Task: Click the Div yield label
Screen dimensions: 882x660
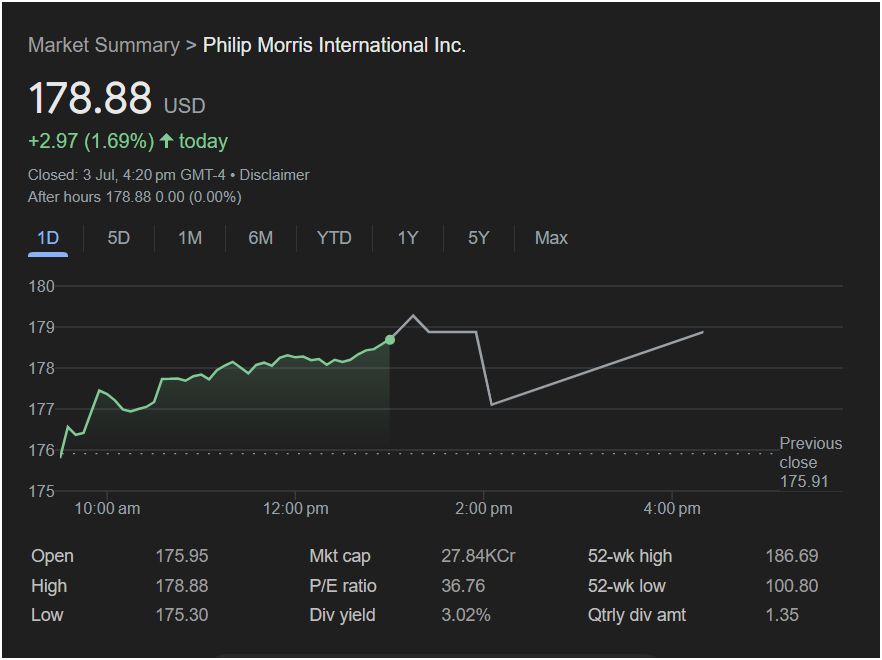Action: (x=342, y=614)
